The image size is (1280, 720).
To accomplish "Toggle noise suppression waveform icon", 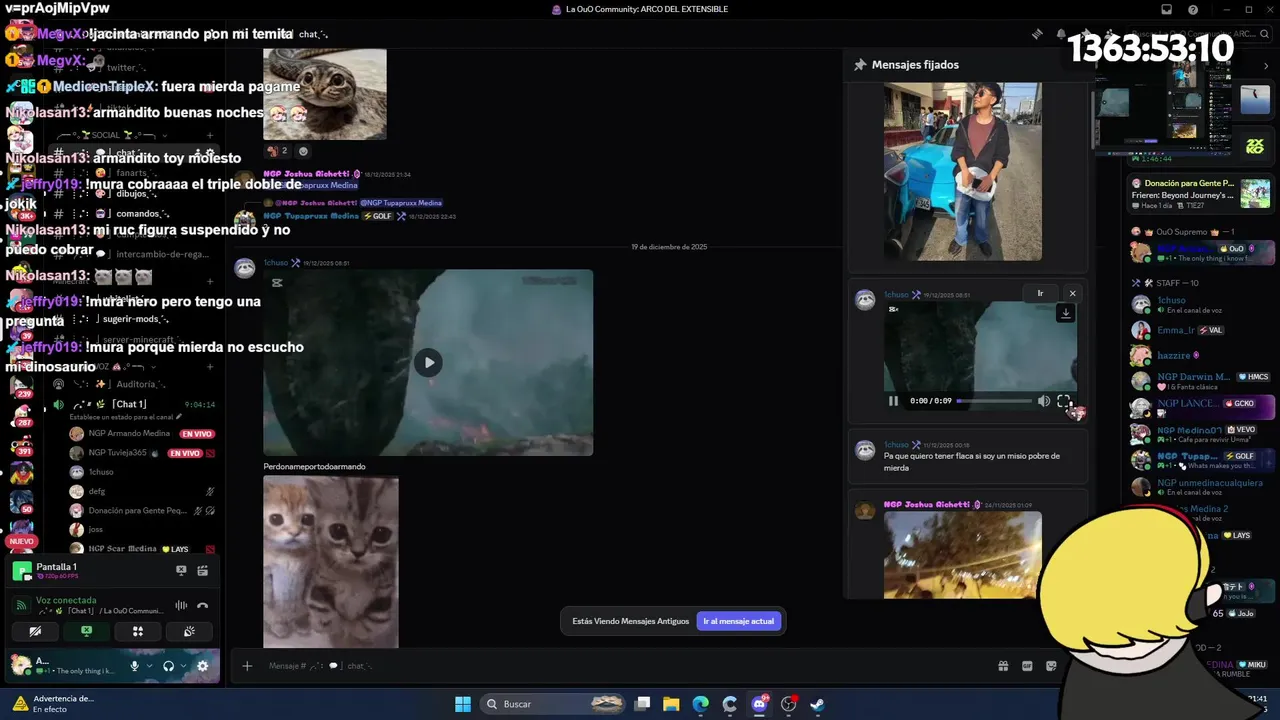I will coord(181,605).
